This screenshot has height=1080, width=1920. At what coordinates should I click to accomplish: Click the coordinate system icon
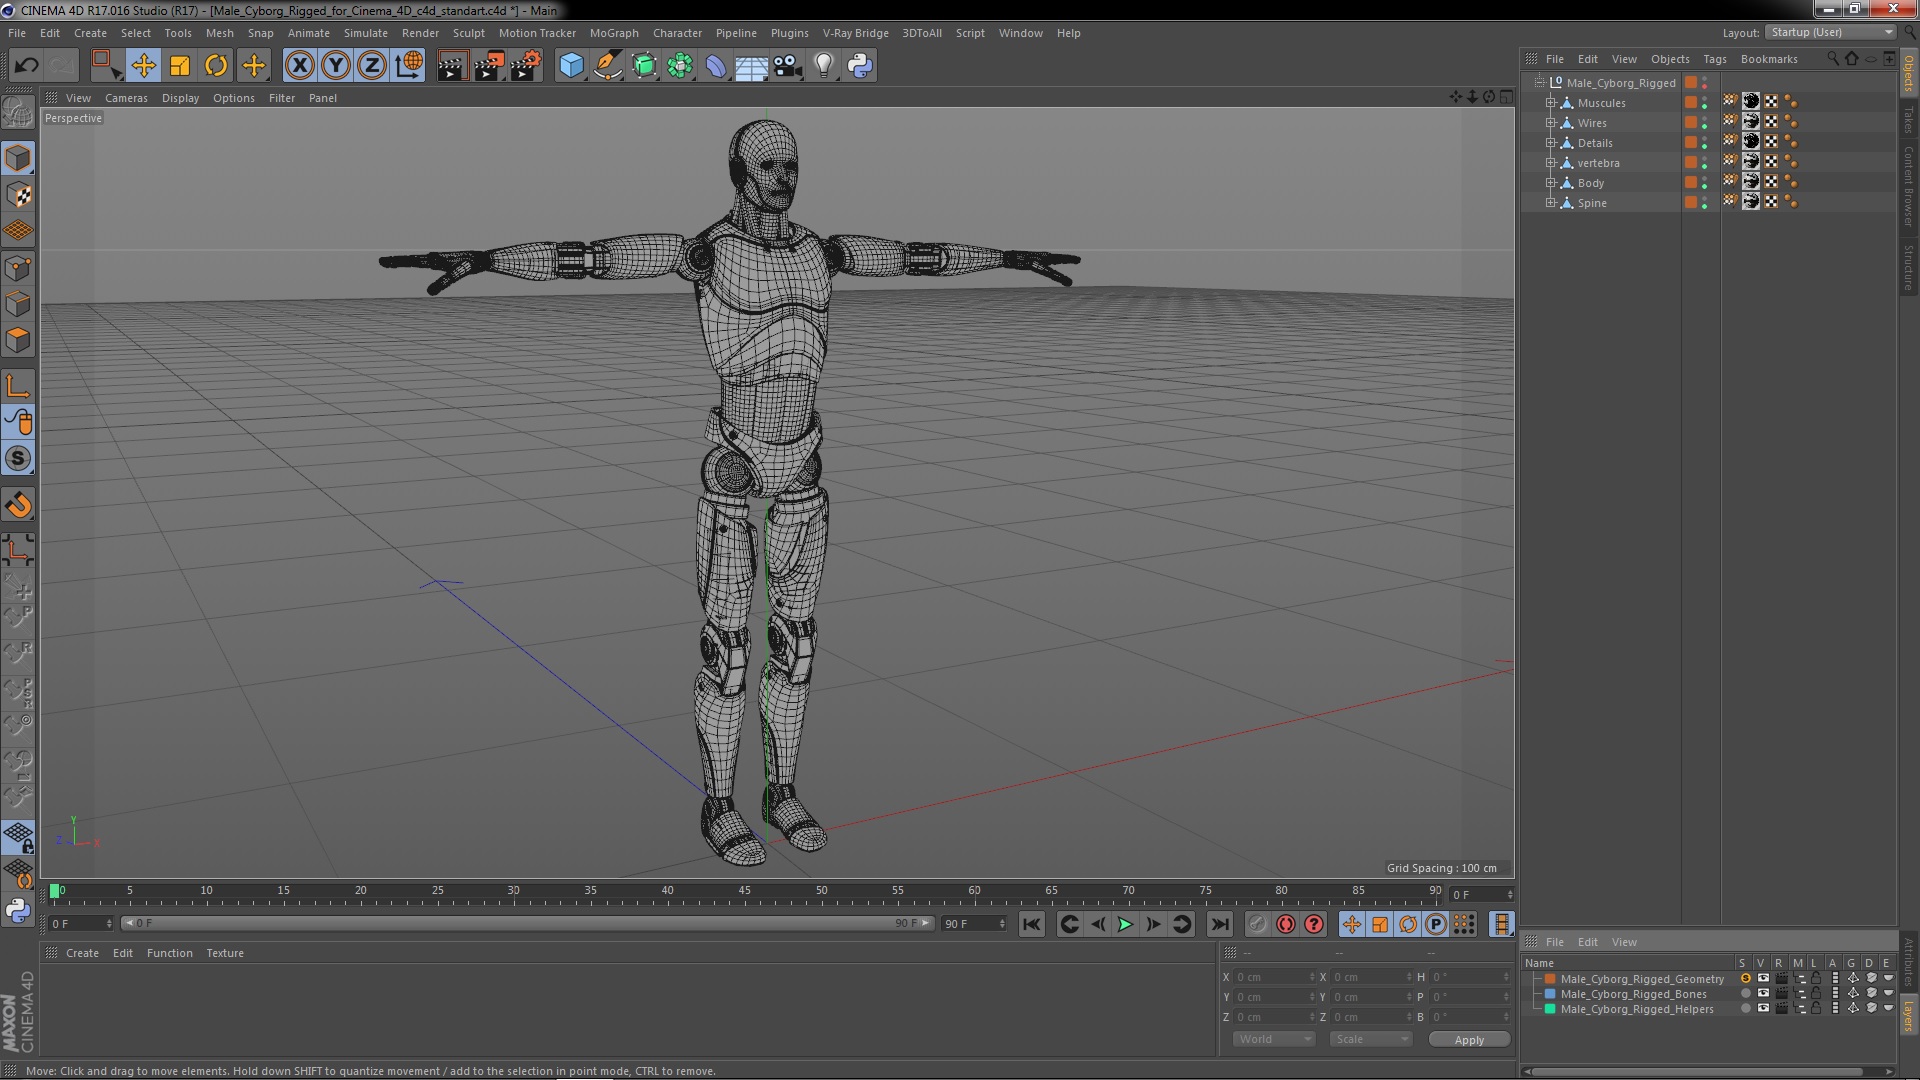pos(409,66)
